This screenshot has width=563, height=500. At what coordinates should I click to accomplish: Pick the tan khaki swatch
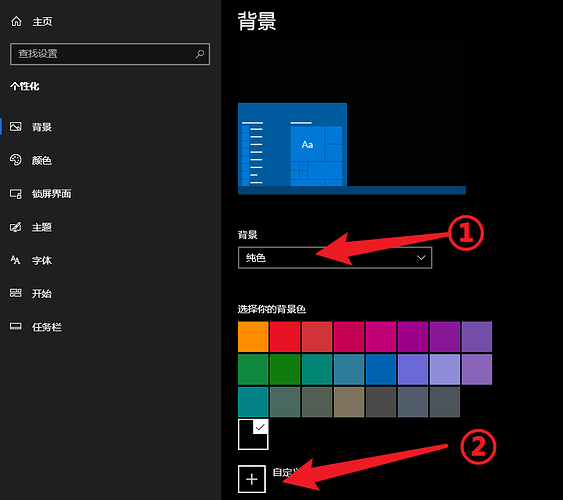point(349,402)
